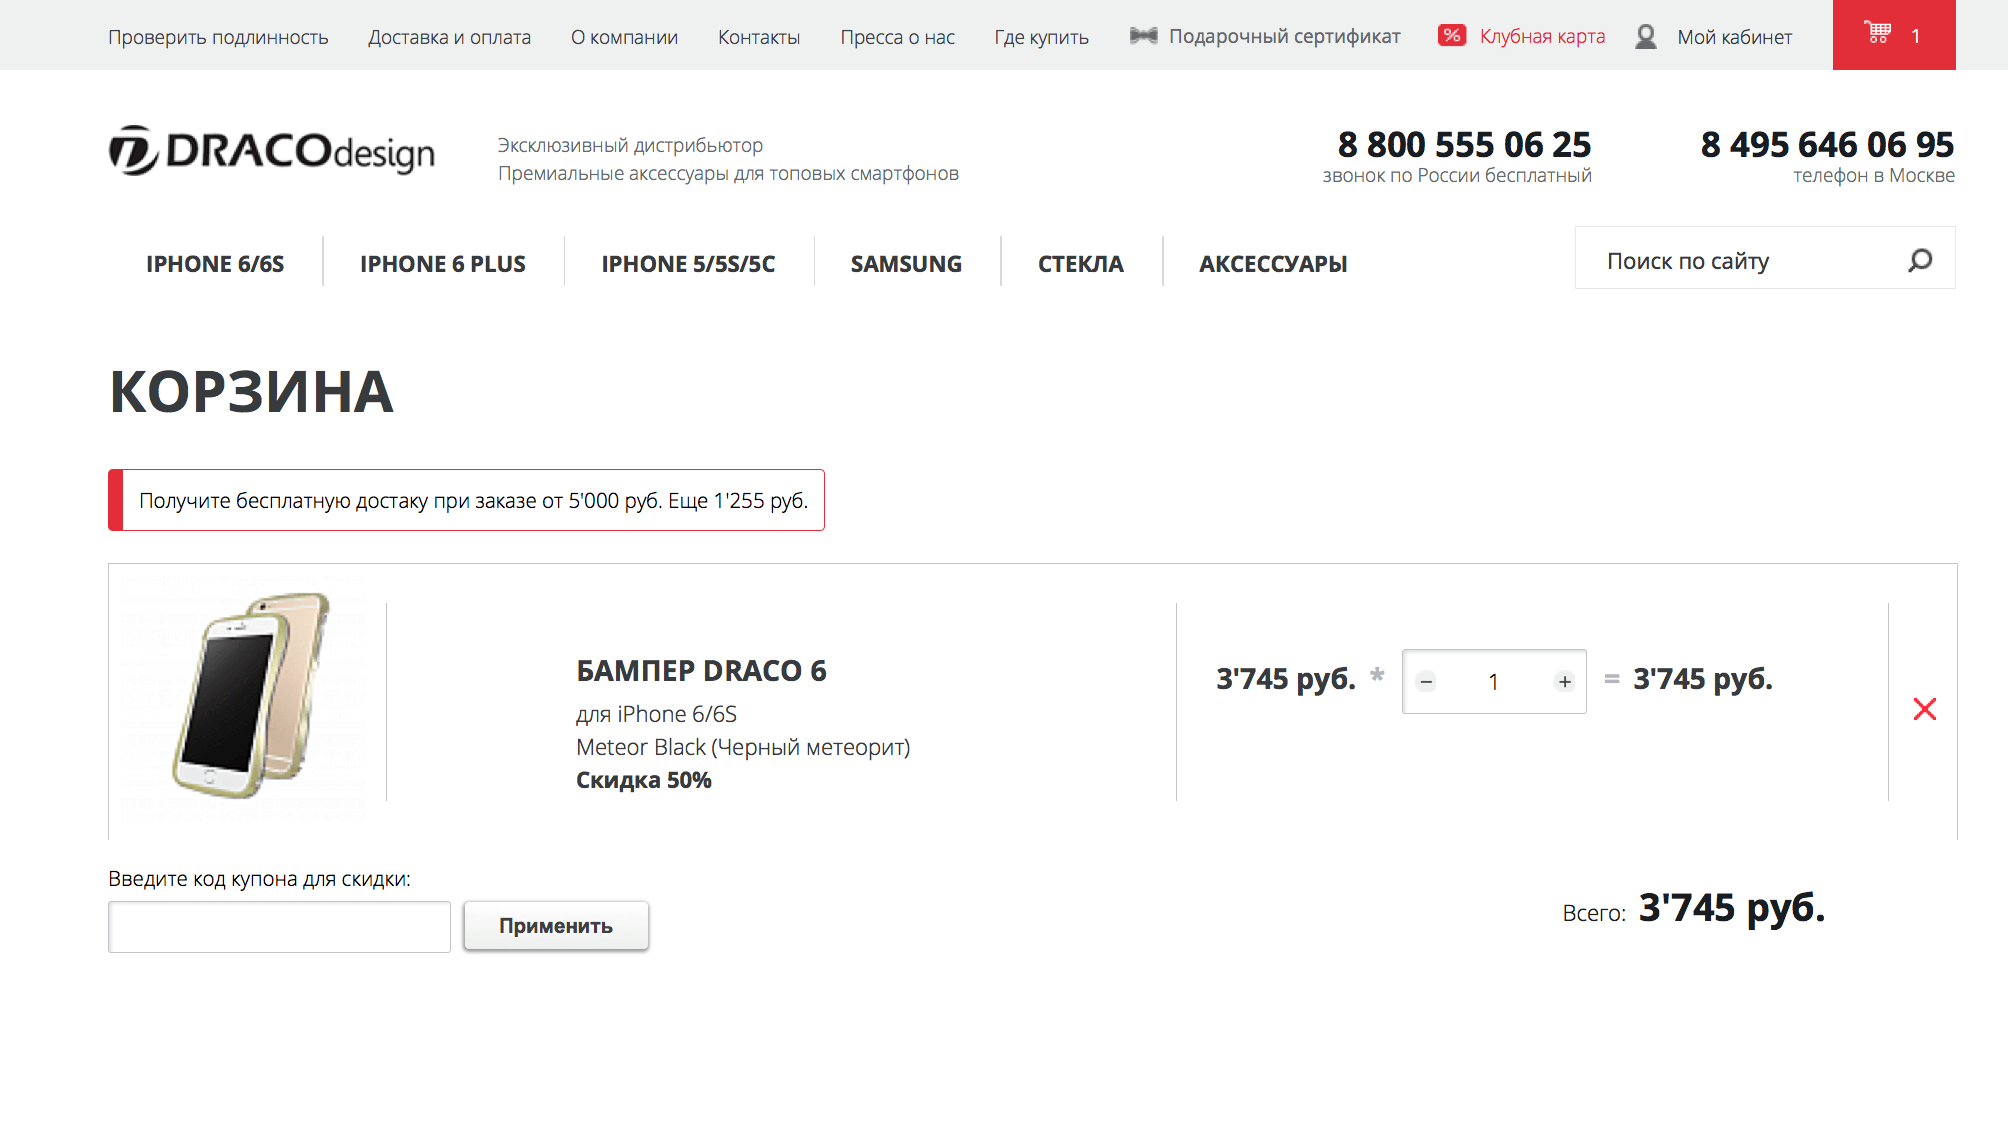Open Клубная карта link
This screenshot has width=2008, height=1122.
[1542, 37]
